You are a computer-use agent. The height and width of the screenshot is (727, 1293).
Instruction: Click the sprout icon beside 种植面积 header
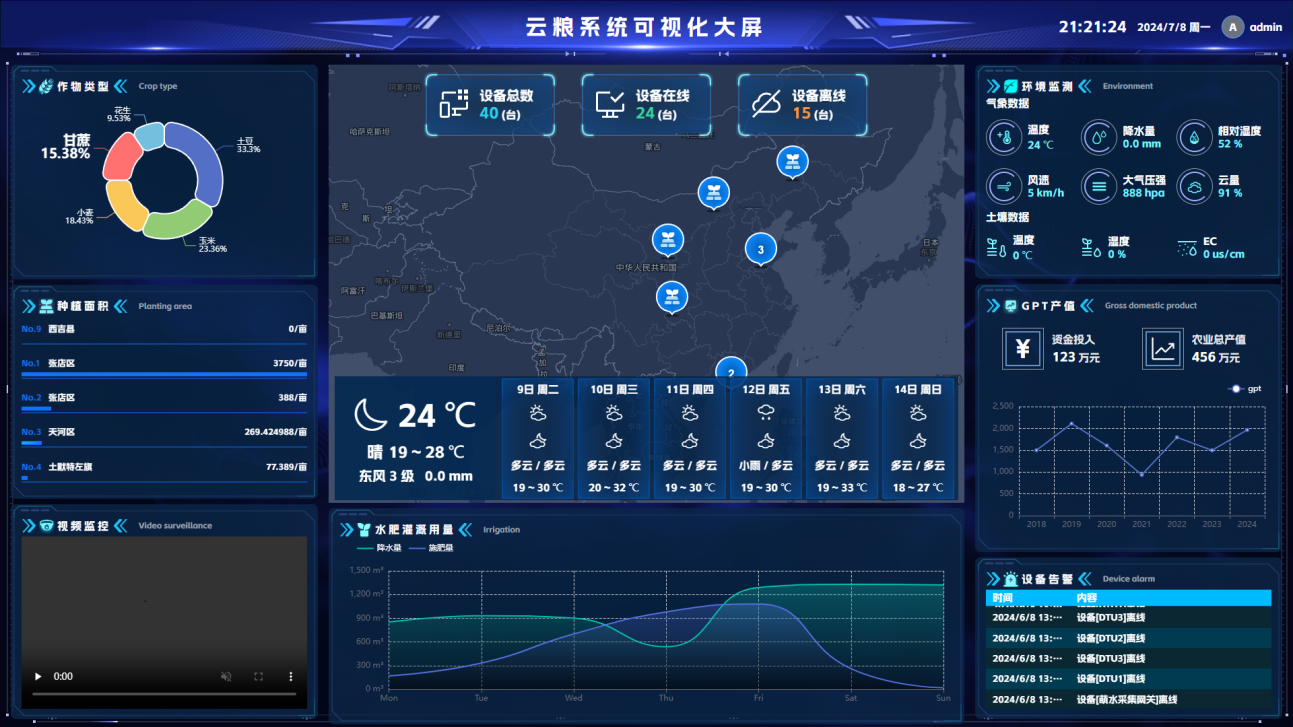tap(46, 306)
